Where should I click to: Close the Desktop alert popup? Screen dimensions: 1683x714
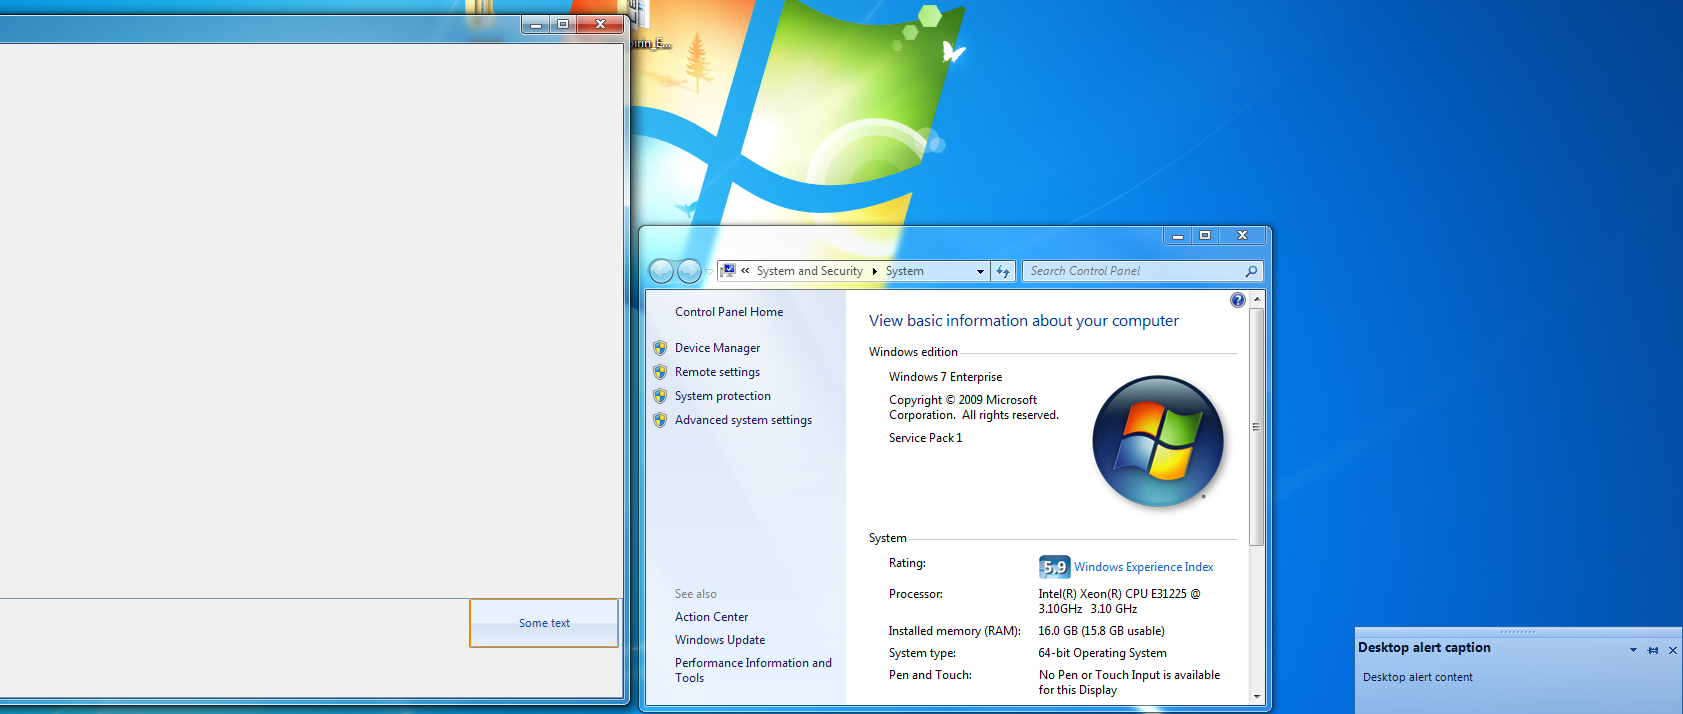pyautogui.click(x=1672, y=650)
